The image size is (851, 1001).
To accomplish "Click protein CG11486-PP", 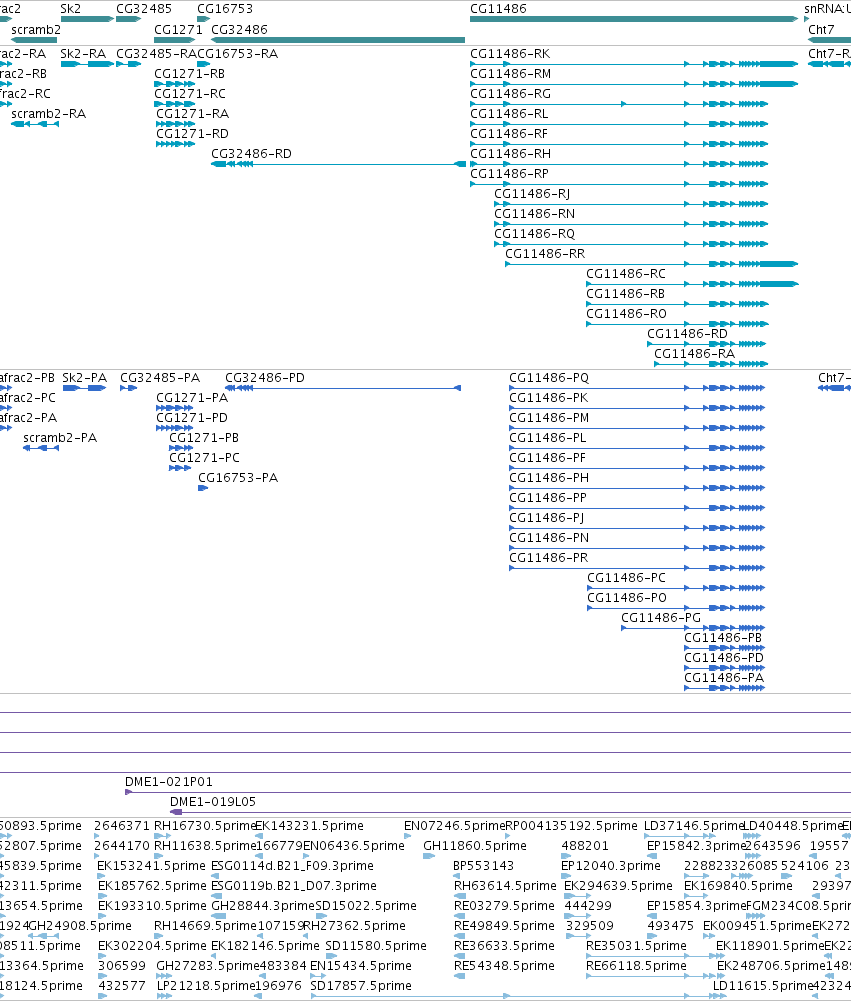I will pyautogui.click(x=547, y=498).
